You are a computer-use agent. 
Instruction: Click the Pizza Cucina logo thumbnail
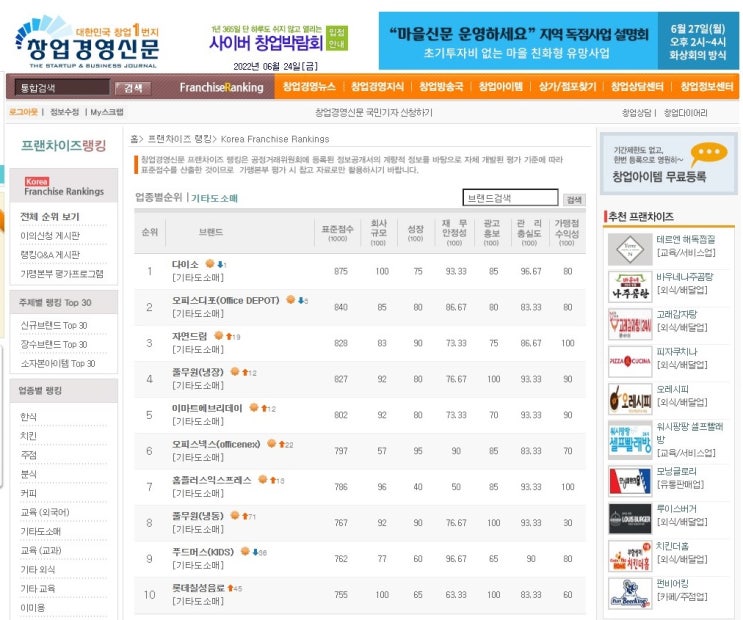pos(630,362)
